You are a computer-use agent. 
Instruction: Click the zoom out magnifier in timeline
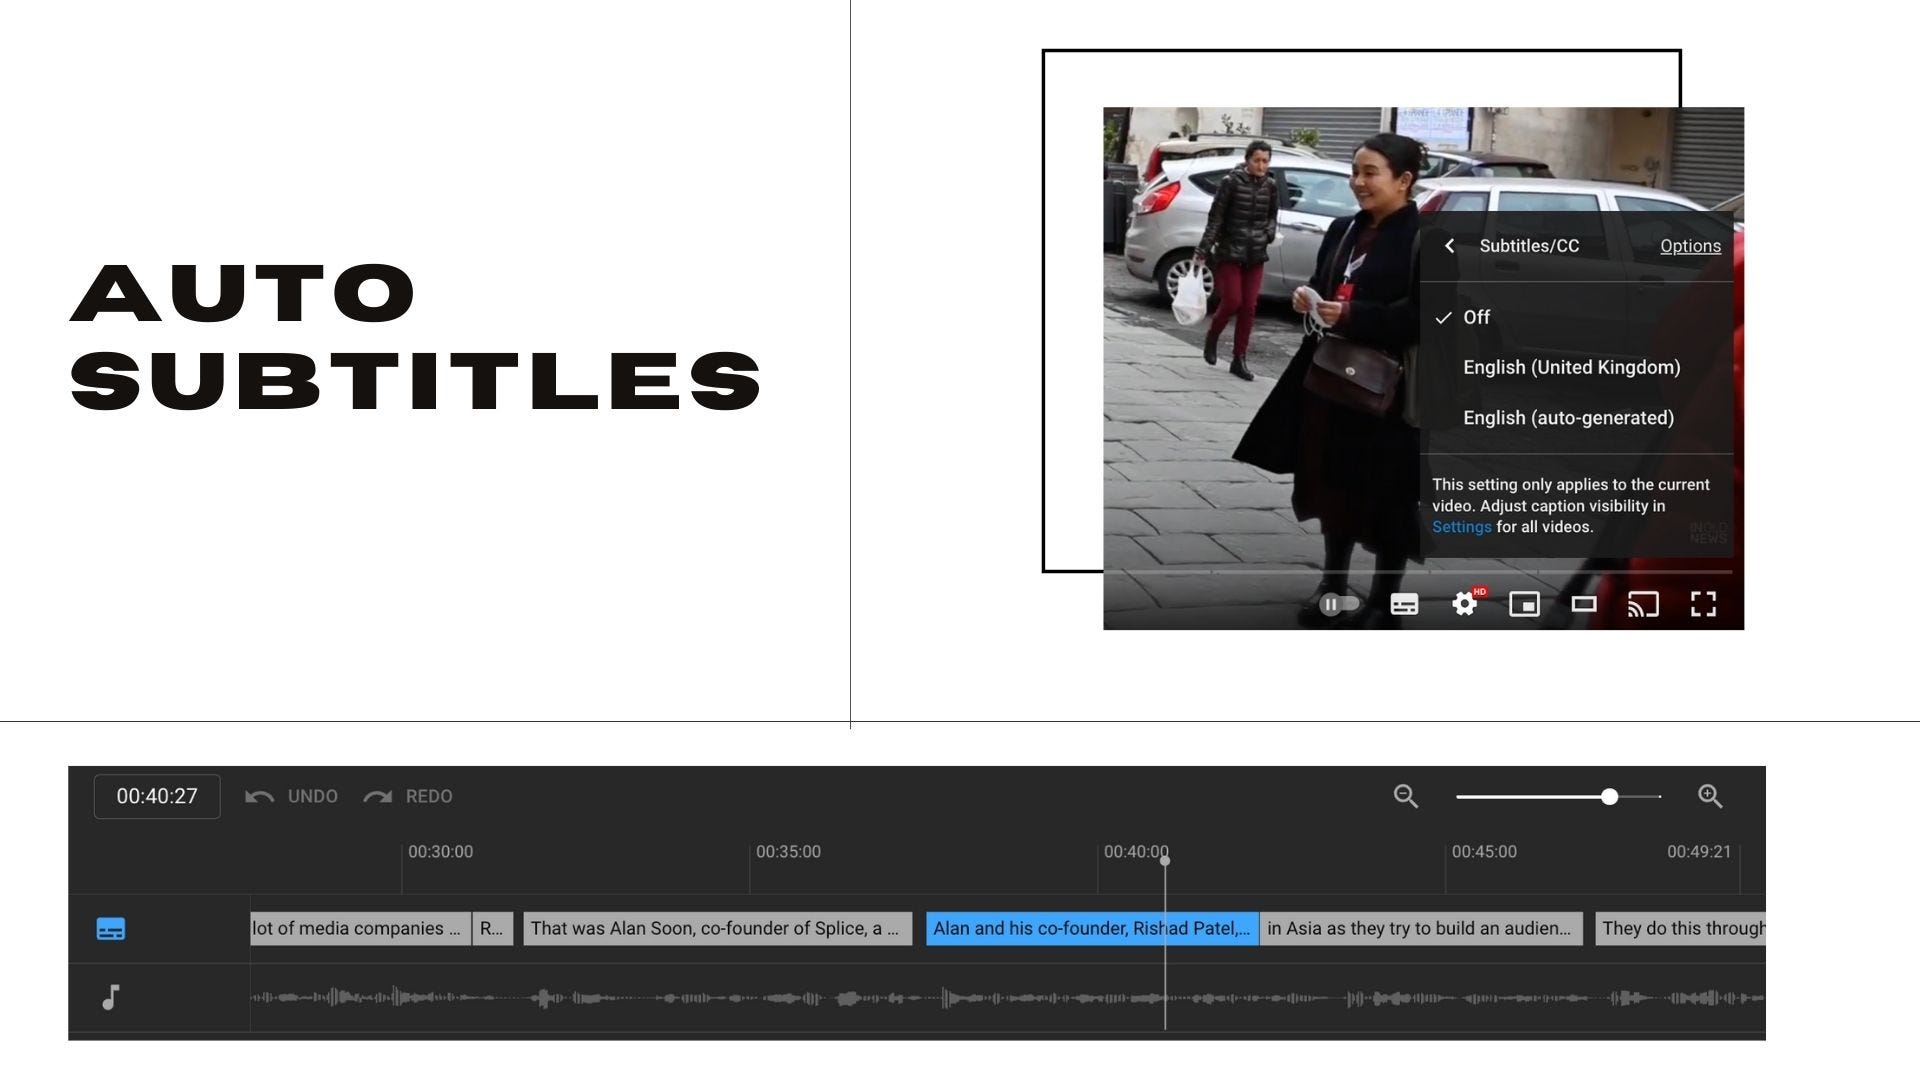(1406, 797)
